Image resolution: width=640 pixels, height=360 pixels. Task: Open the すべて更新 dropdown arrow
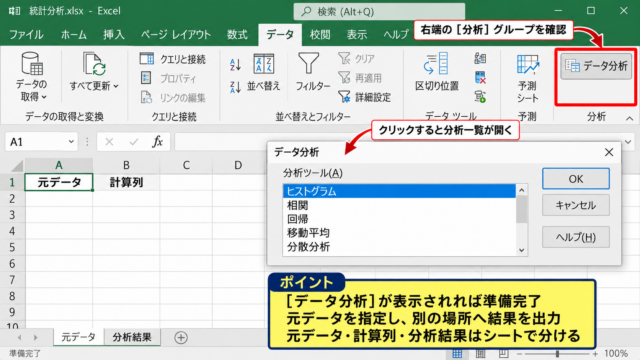[116, 86]
